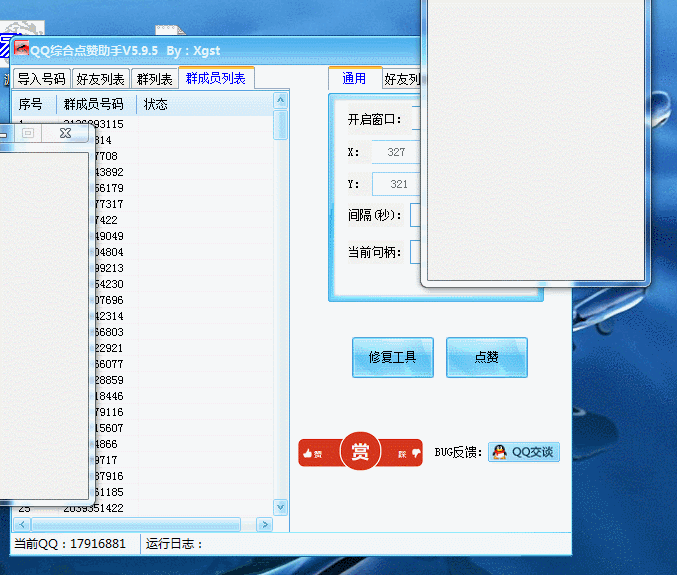Screen dimensions: 677x575
Task: Select the member row ending 22921
Action: coord(183,348)
